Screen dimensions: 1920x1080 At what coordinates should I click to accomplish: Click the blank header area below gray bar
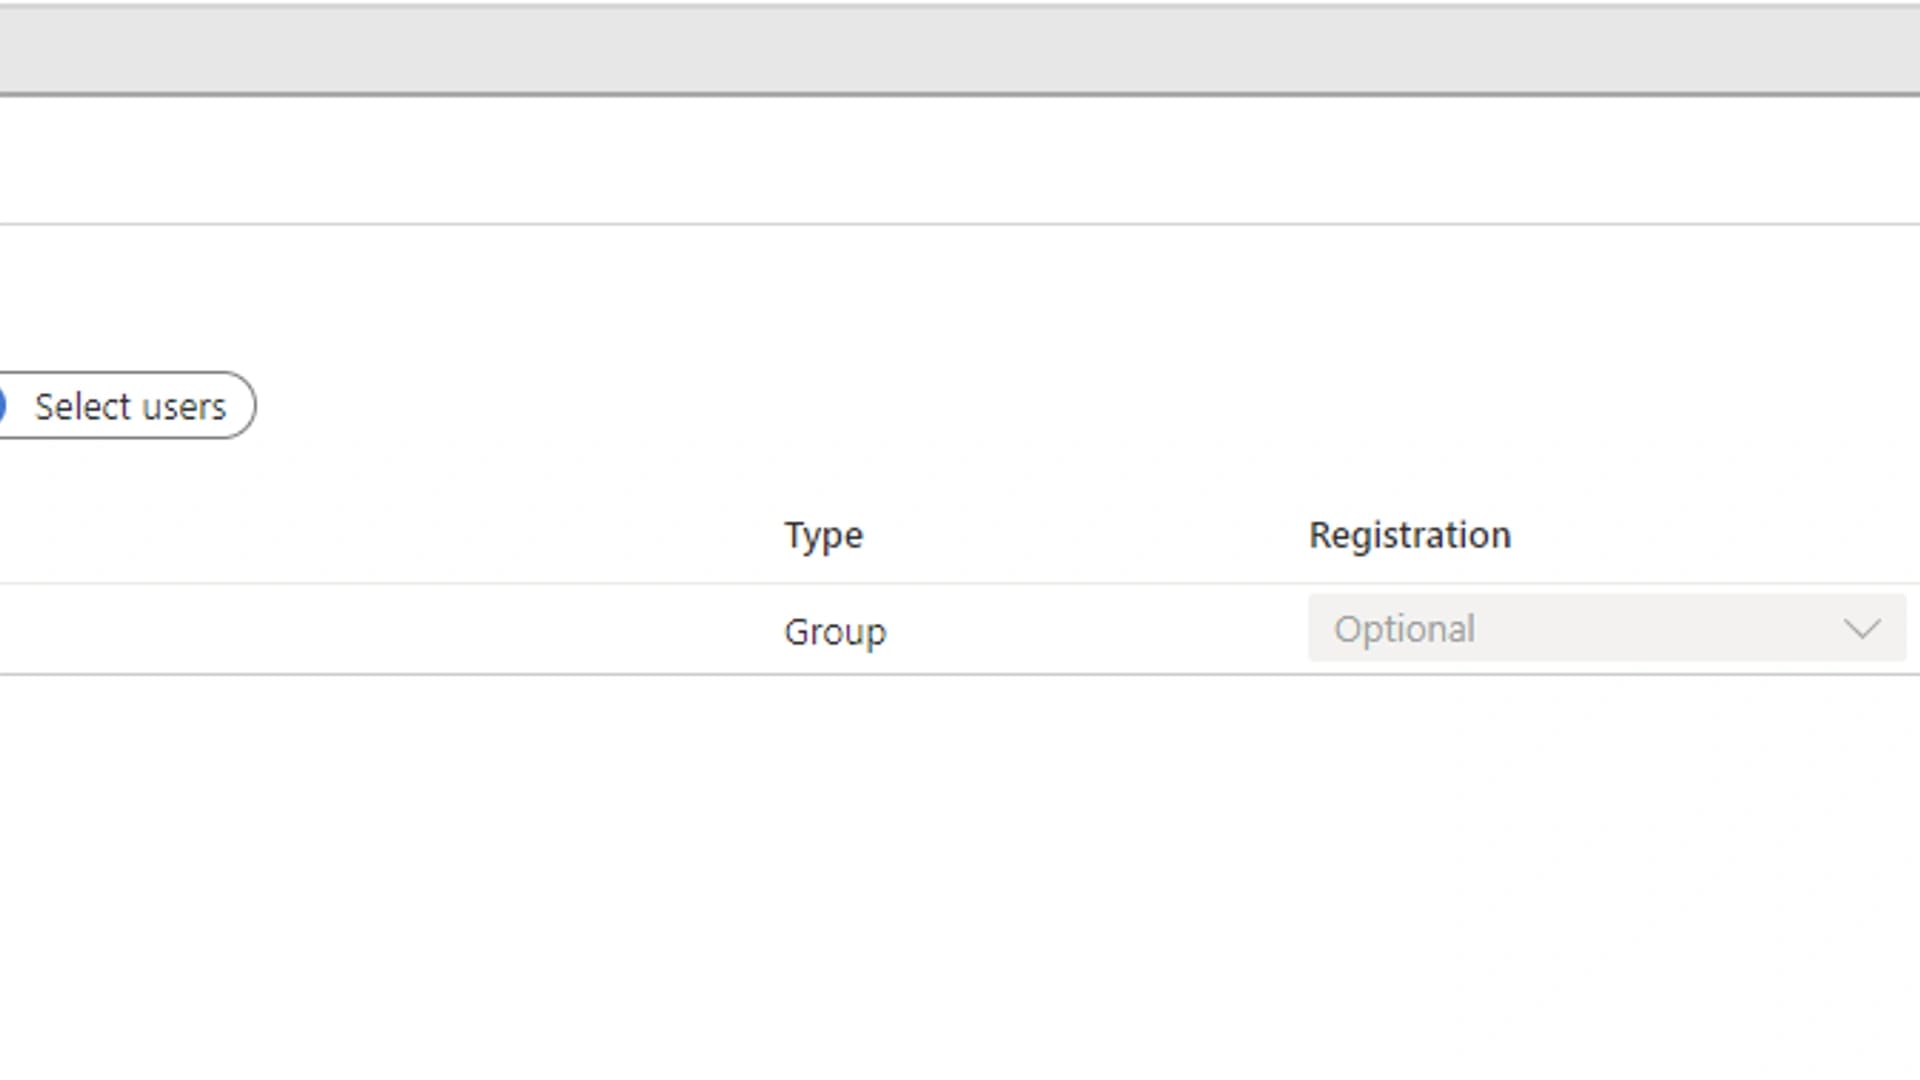tap(960, 160)
